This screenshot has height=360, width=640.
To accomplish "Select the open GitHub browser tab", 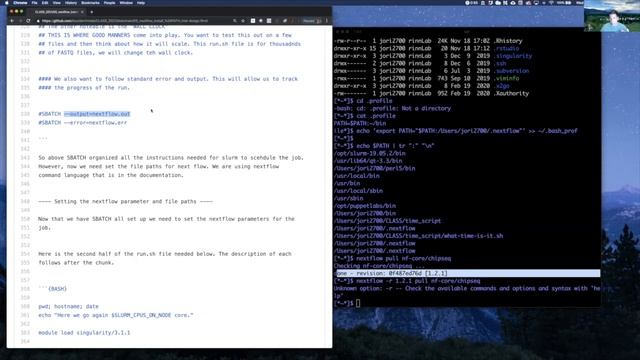I will pos(56,12).
